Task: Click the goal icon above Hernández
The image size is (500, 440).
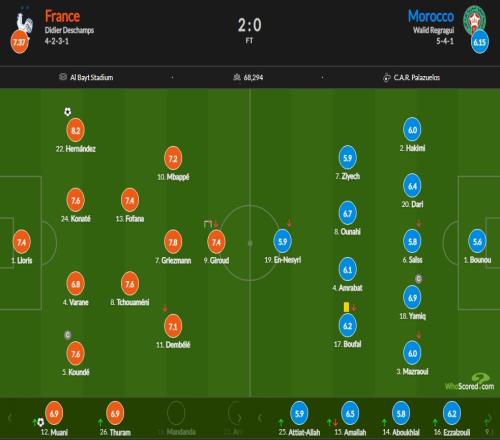Action: click(x=68, y=112)
